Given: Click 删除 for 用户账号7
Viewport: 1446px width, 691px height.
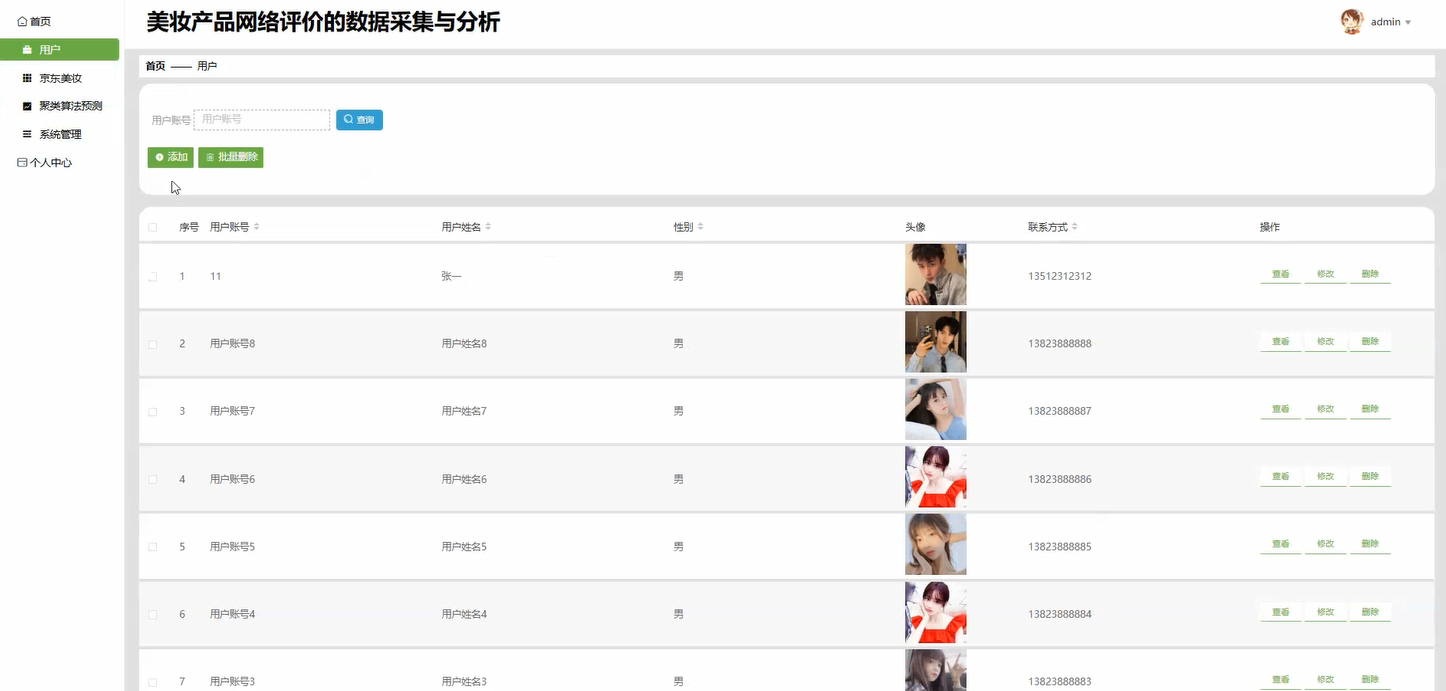Looking at the screenshot, I should (x=1370, y=409).
